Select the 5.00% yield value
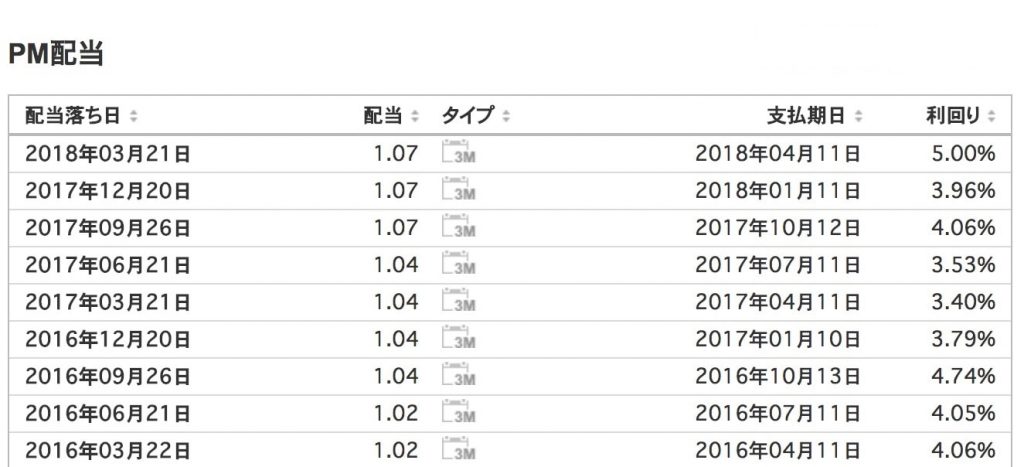Image resolution: width=1024 pixels, height=467 pixels. point(963,153)
